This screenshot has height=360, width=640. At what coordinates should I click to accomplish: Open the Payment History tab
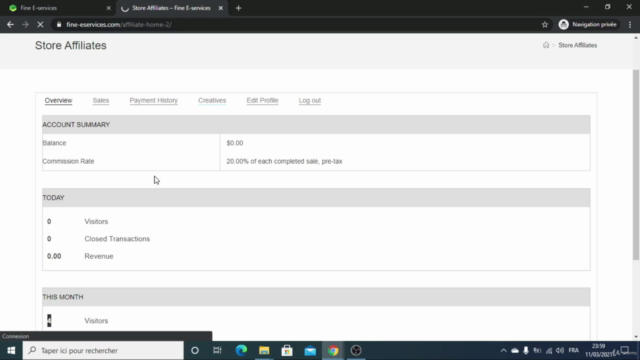tap(153, 100)
